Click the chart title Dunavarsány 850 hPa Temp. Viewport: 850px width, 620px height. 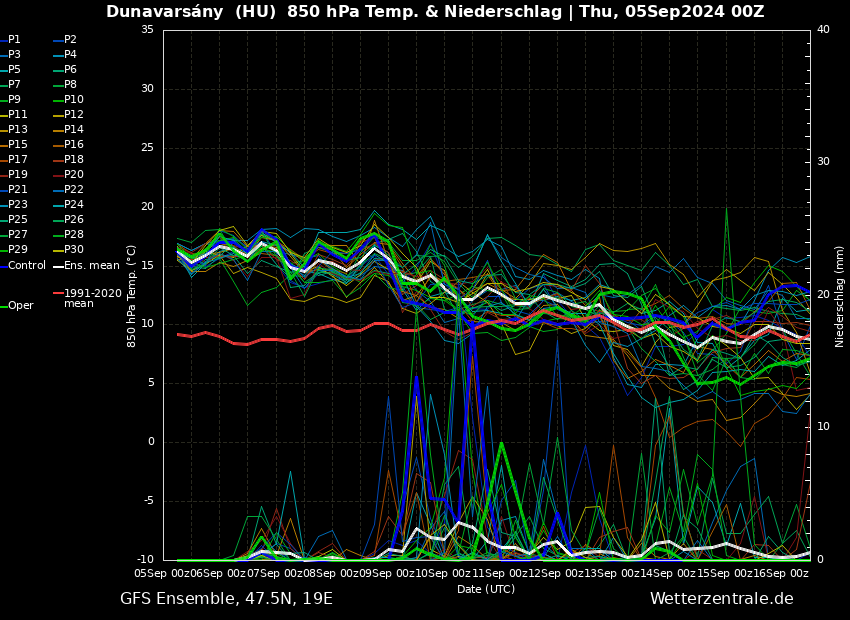435,12
